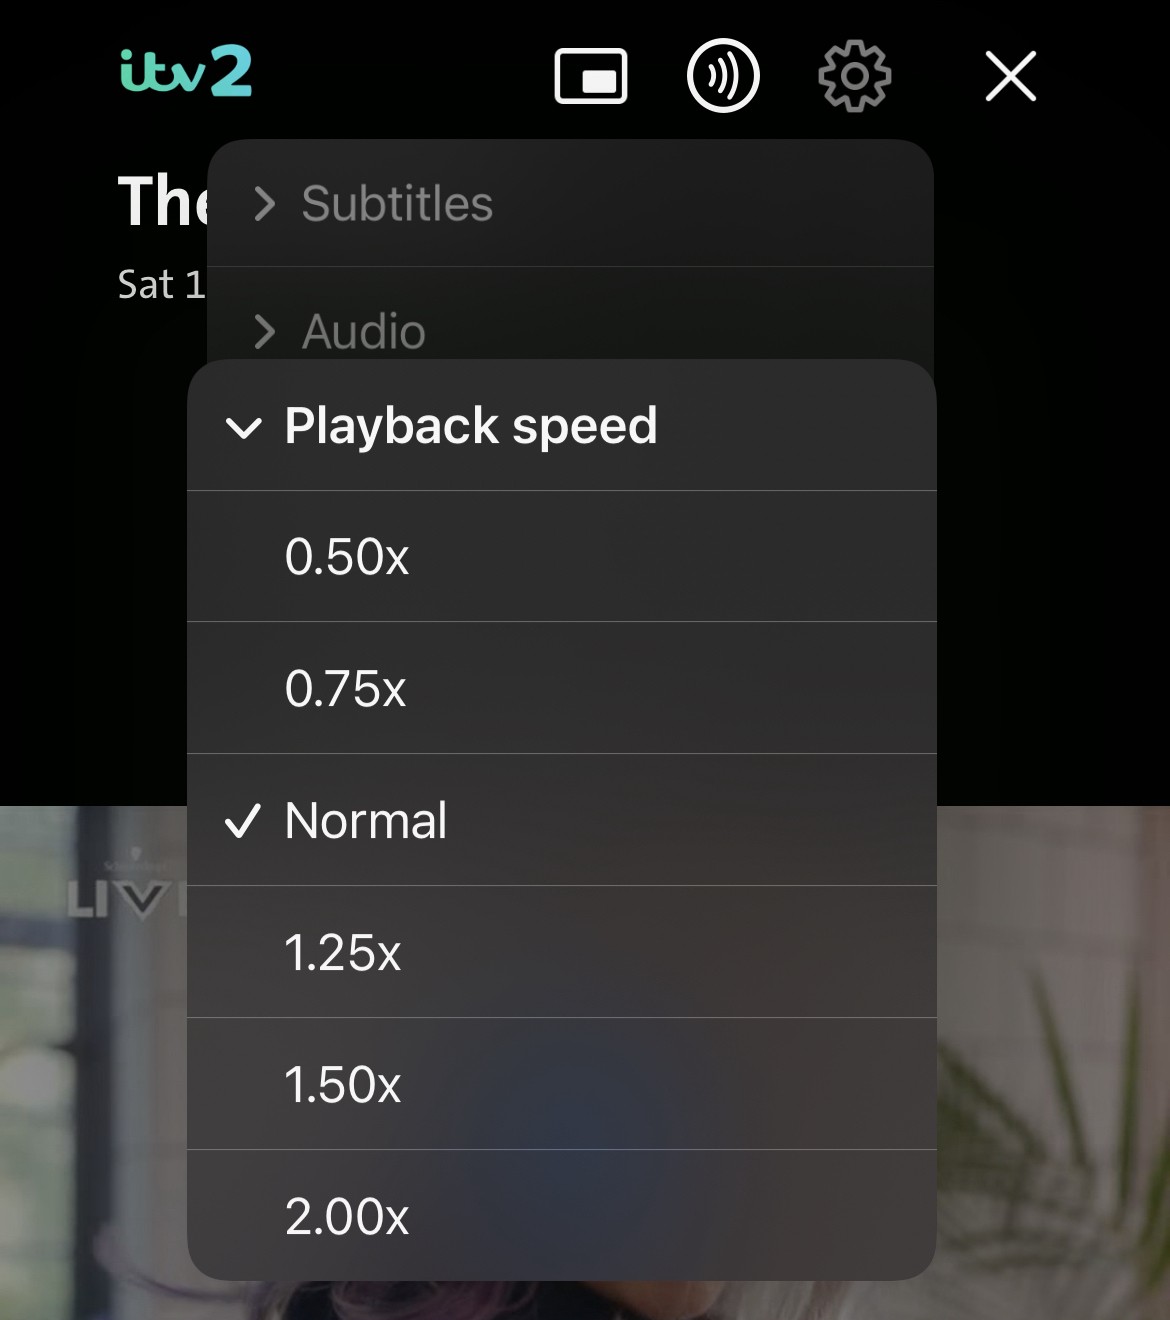Open the Subtitles menu item
The height and width of the screenshot is (1320, 1170).
(x=397, y=204)
